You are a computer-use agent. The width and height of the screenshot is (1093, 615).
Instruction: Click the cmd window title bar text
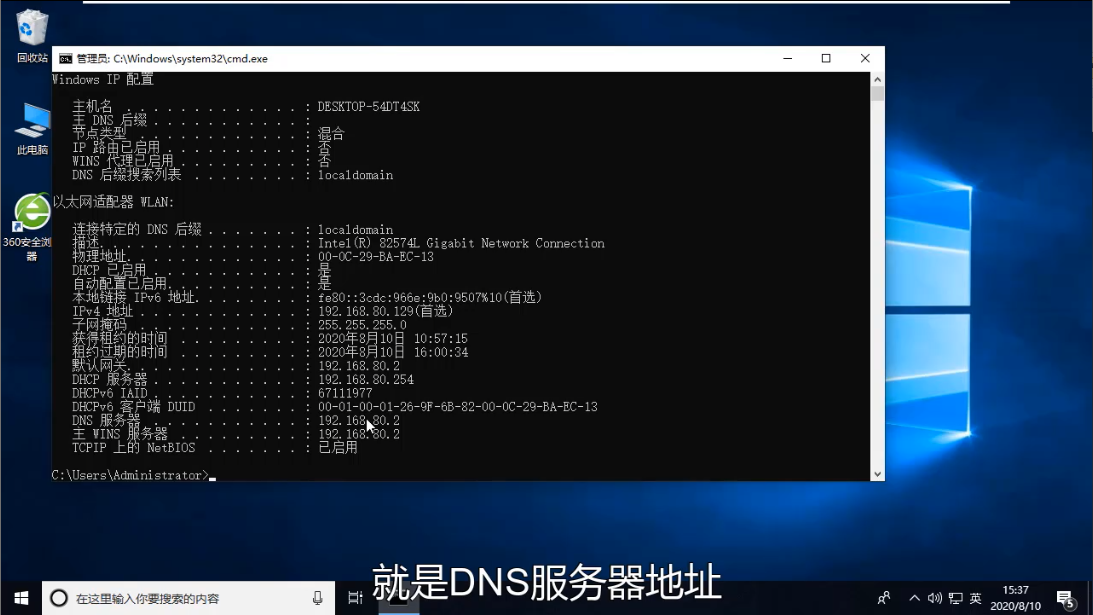[171, 59]
